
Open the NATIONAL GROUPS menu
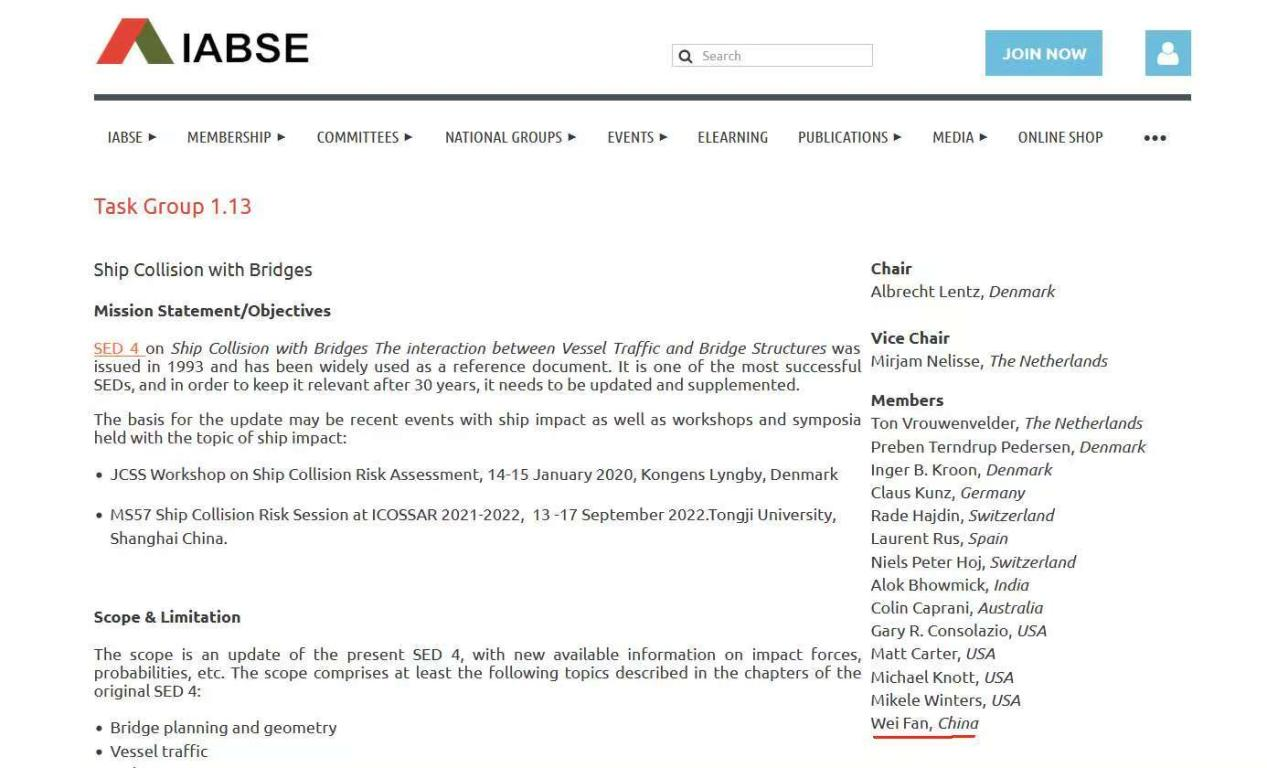click(510, 138)
